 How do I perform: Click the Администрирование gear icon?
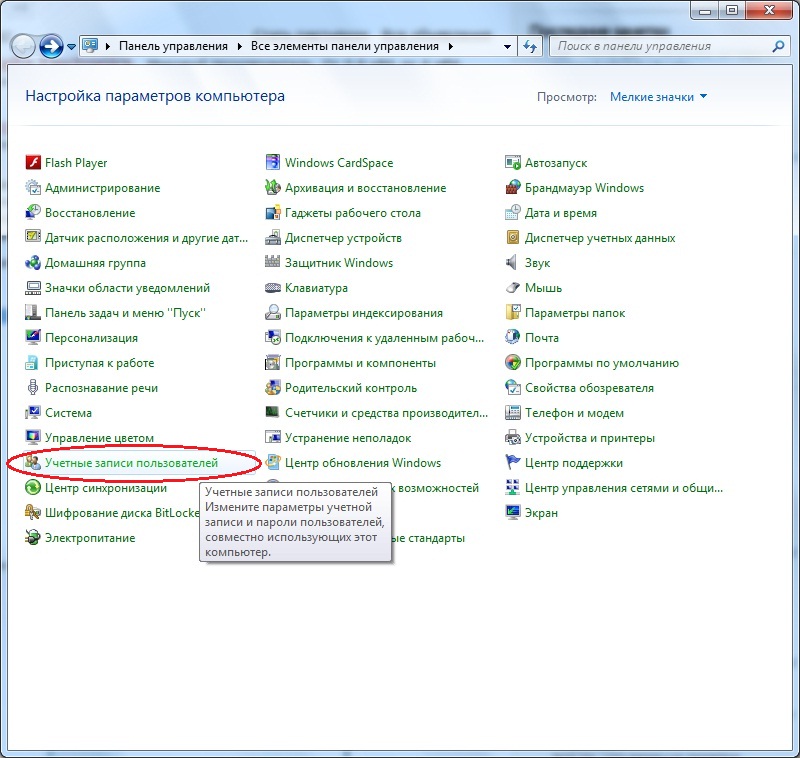pos(33,188)
